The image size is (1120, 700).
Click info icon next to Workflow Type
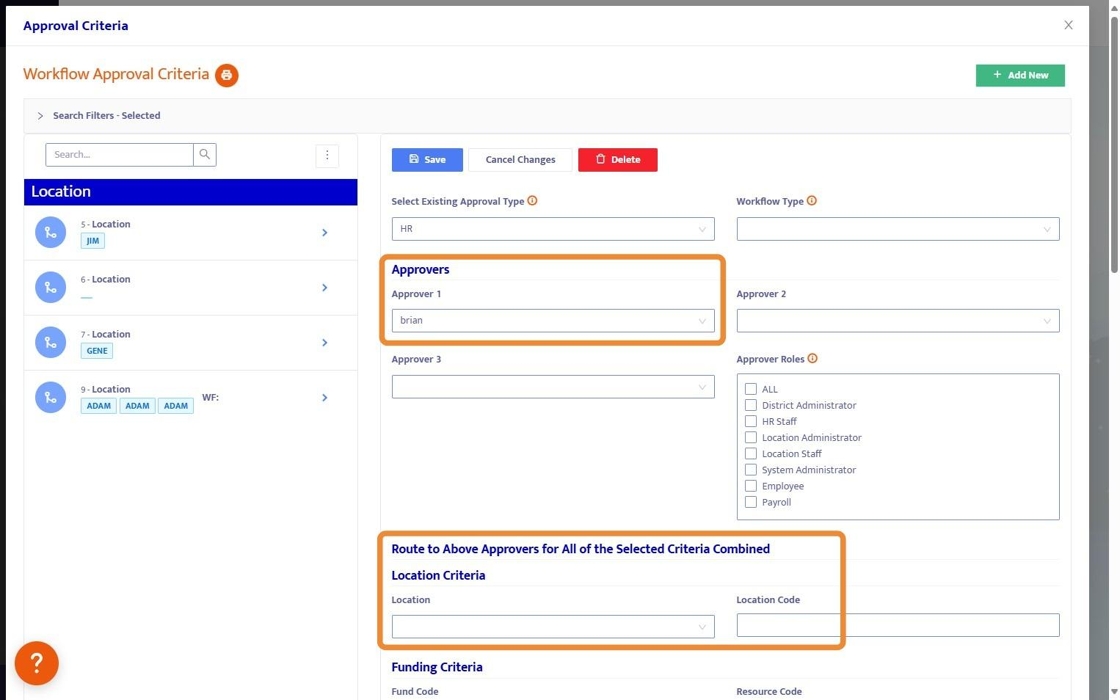pyautogui.click(x=811, y=201)
